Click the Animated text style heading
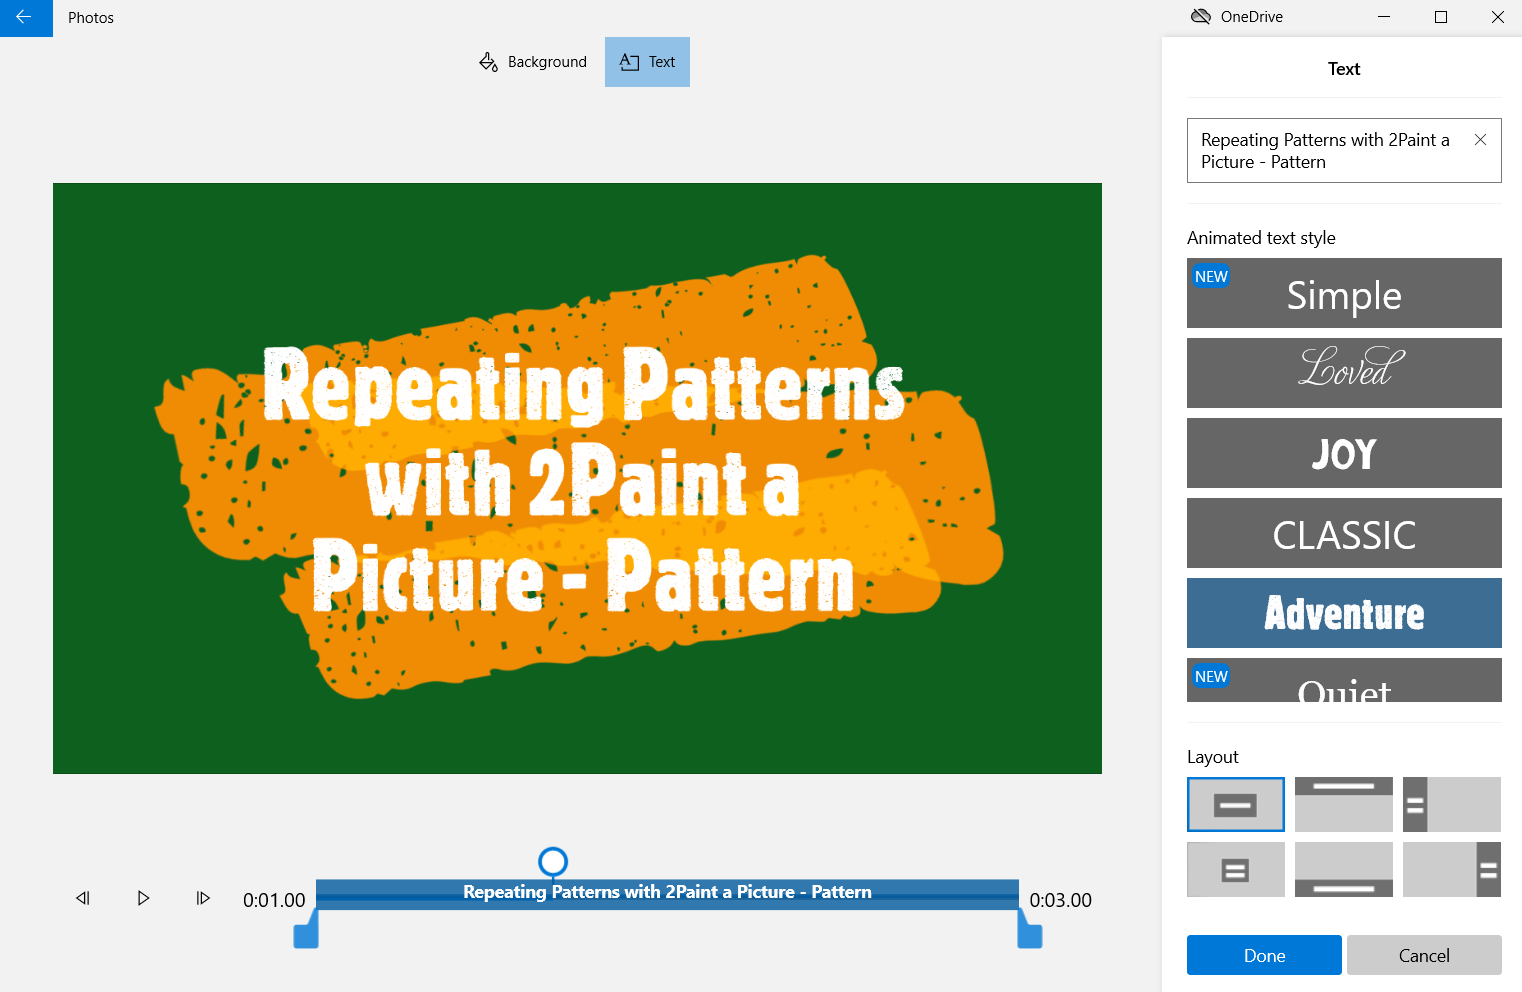 click(x=1261, y=238)
